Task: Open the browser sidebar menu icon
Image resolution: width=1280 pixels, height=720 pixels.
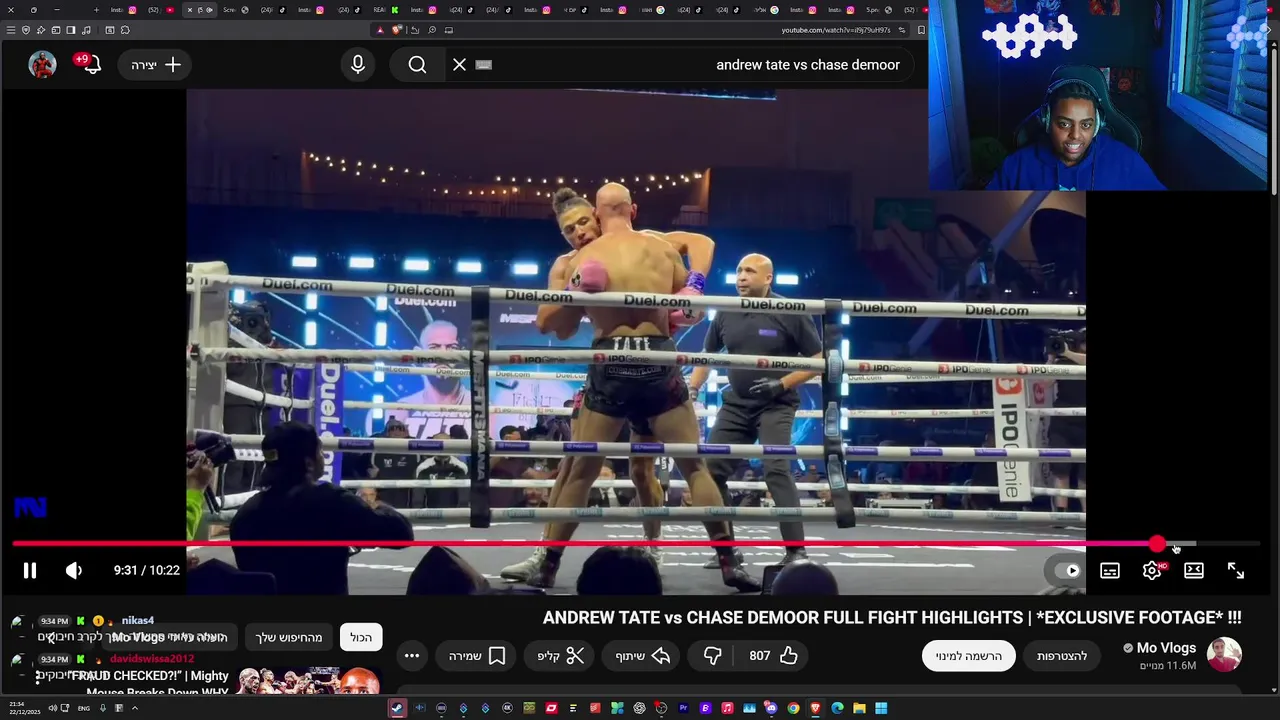Action: [x=10, y=30]
